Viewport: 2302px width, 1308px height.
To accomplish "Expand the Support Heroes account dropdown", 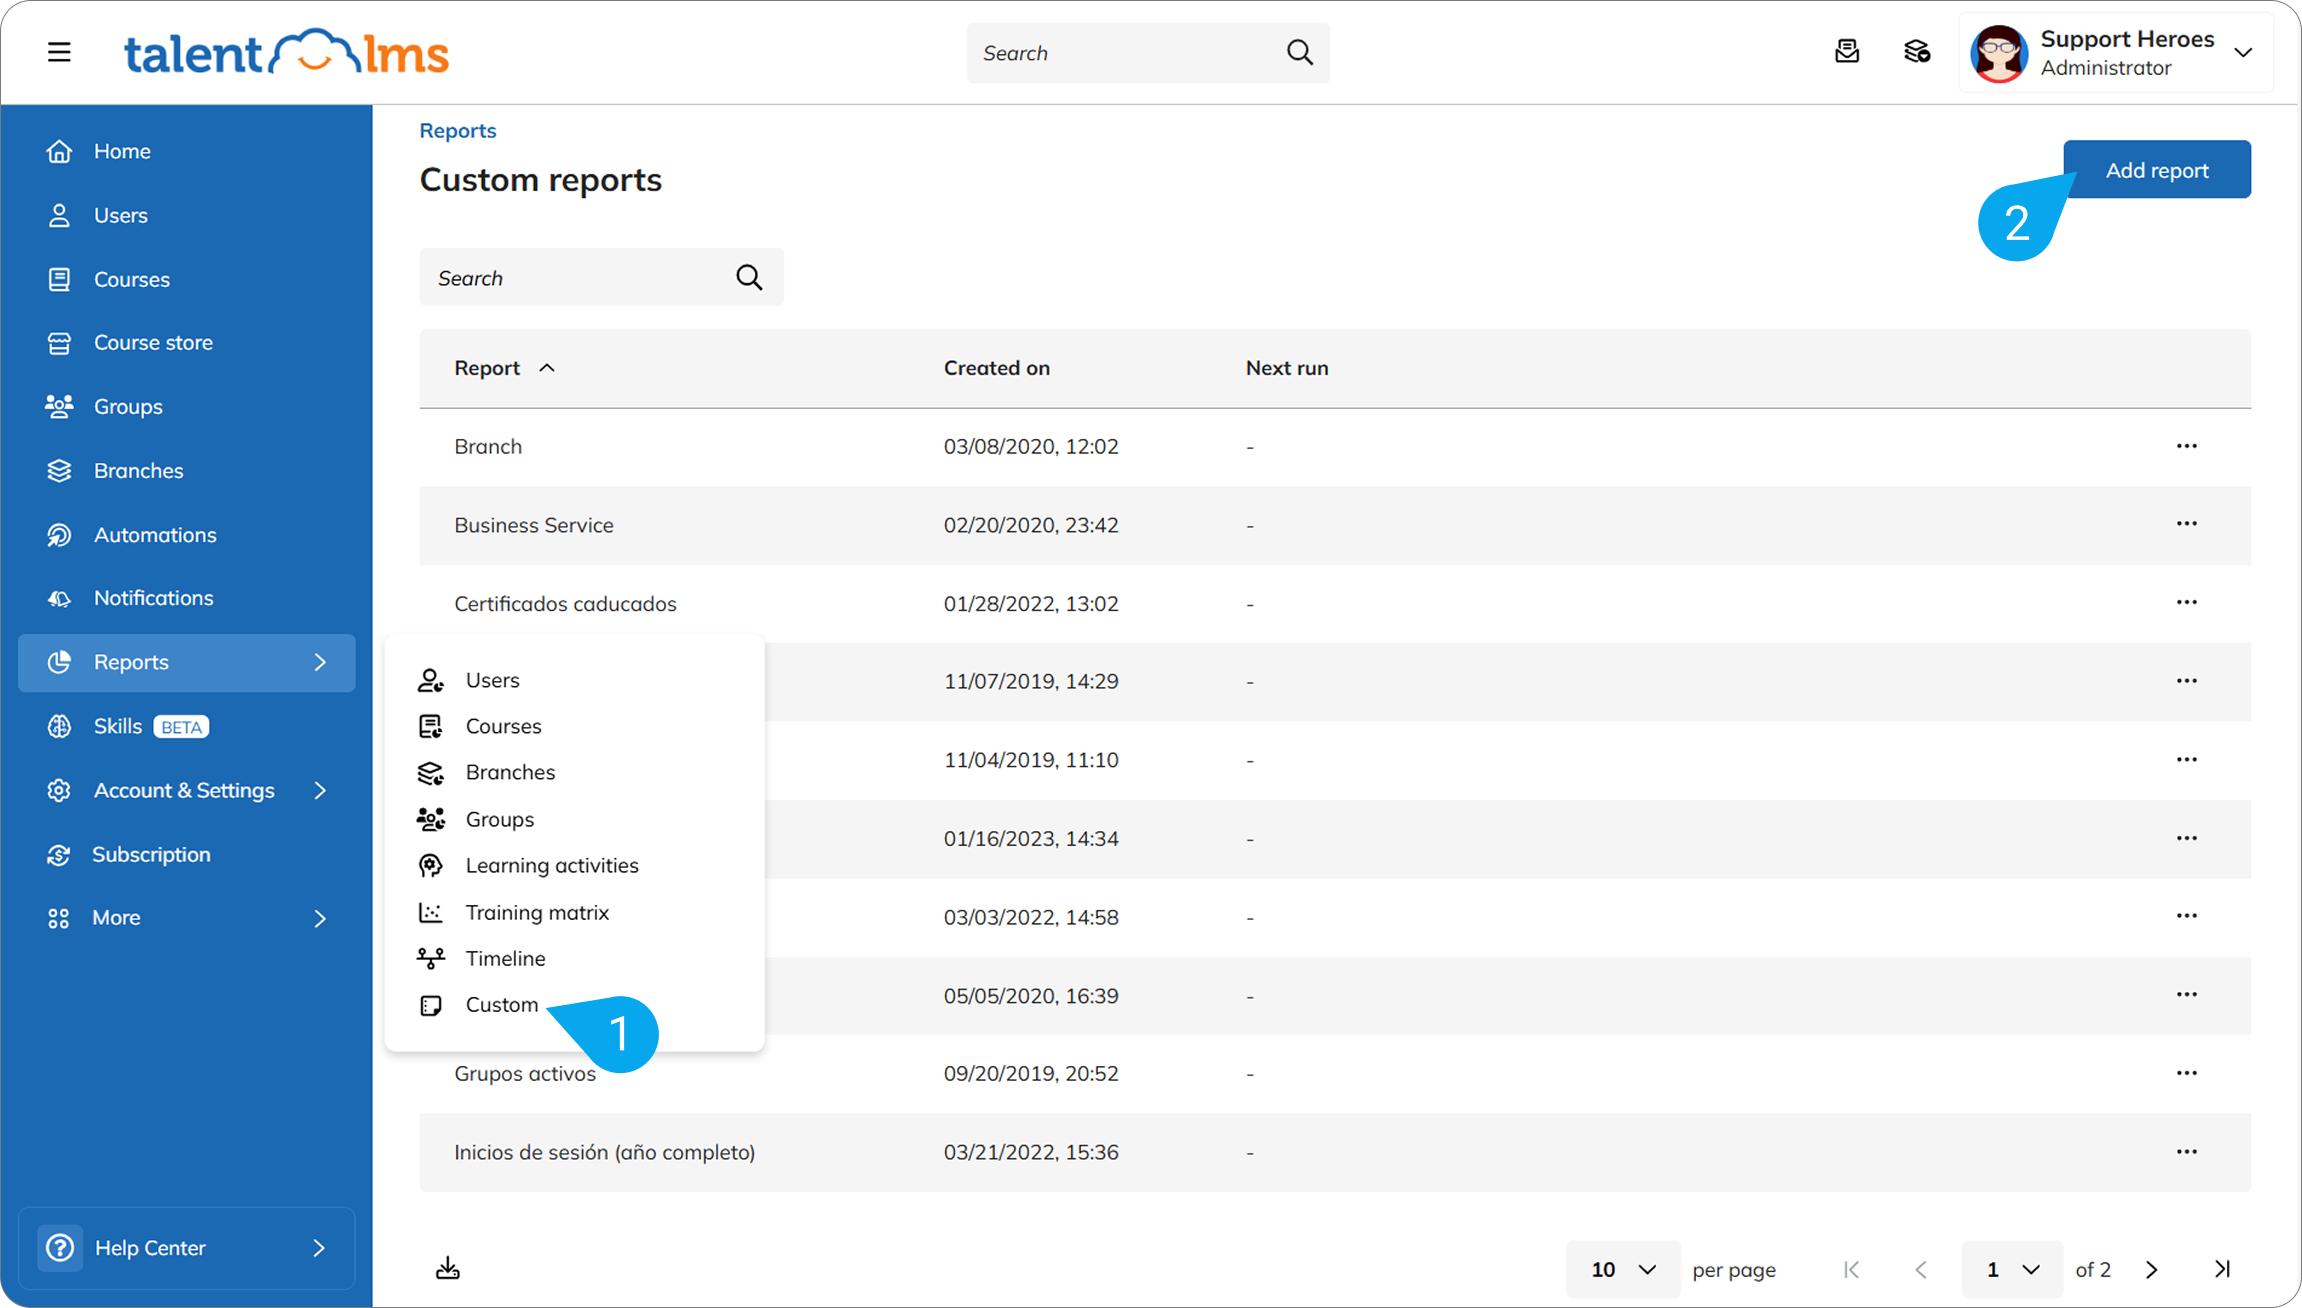I will 2243,53.
